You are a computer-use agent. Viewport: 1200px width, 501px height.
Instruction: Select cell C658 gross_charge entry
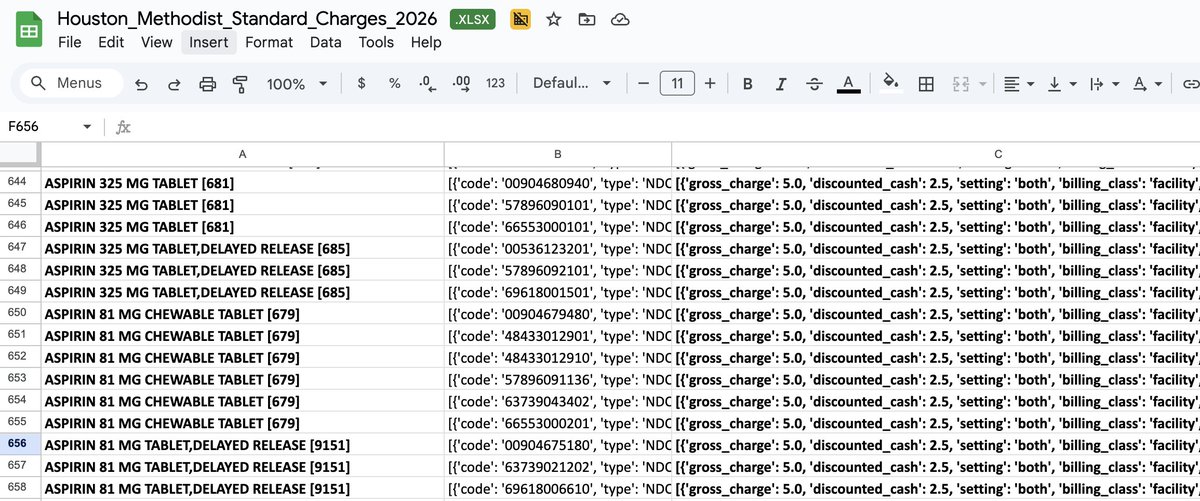tap(936, 487)
